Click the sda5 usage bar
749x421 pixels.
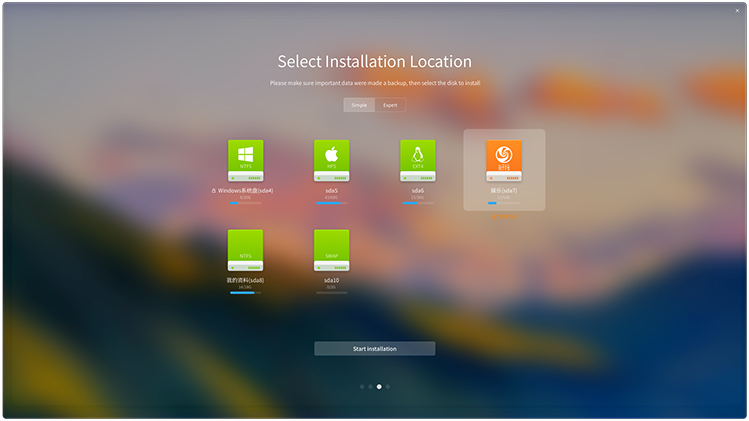click(332, 203)
